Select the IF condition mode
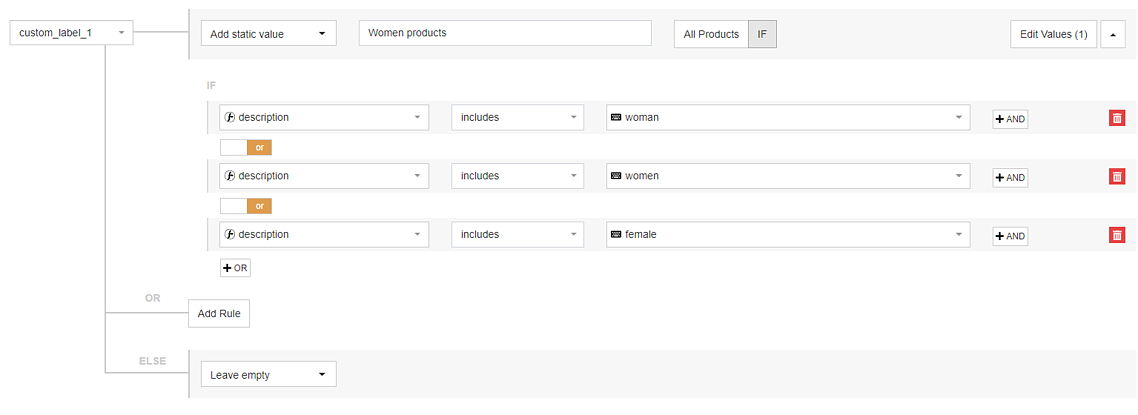1138x415 pixels. pyautogui.click(x=762, y=34)
